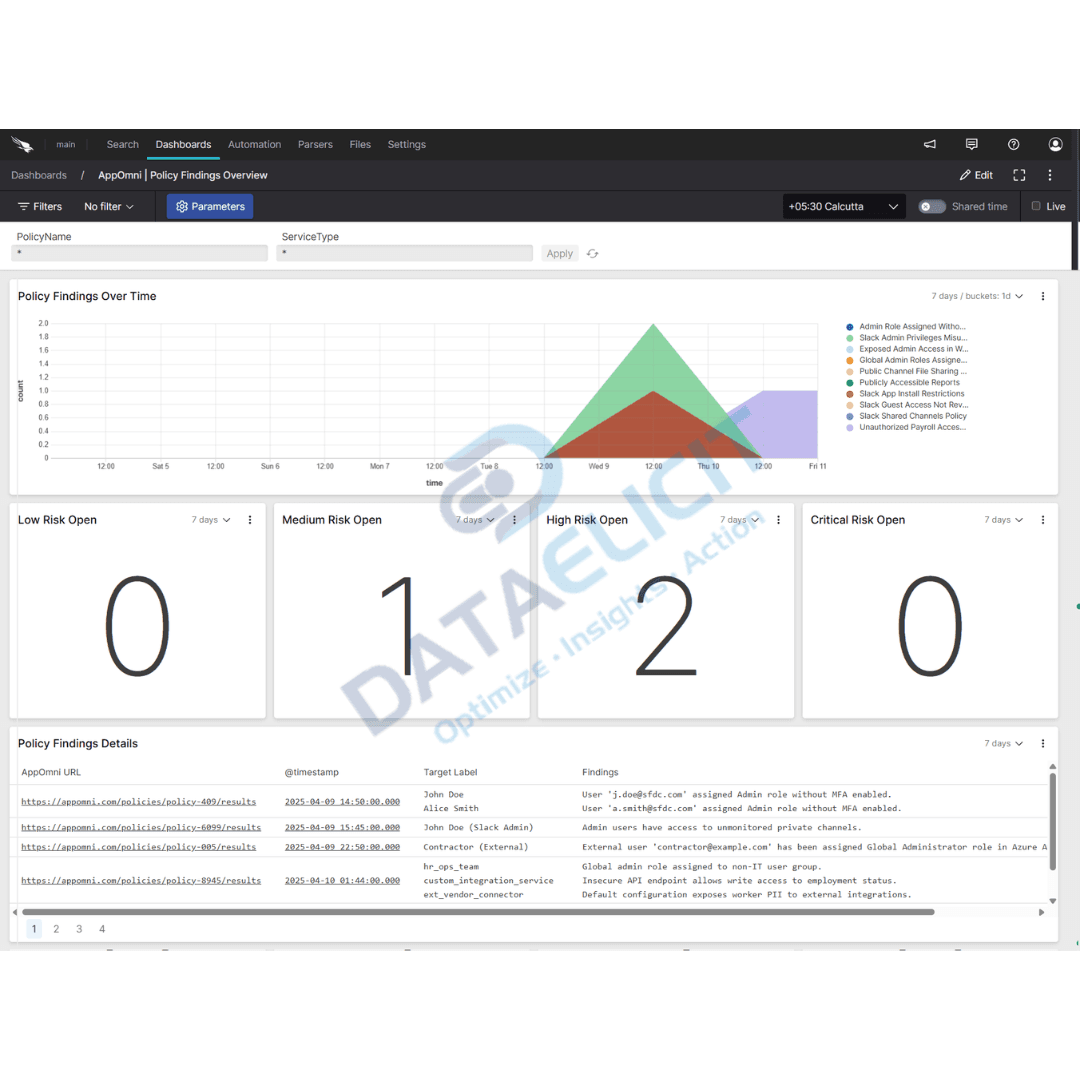The width and height of the screenshot is (1080, 1080).
Task: Open the user account avatar menu
Action: [1055, 144]
